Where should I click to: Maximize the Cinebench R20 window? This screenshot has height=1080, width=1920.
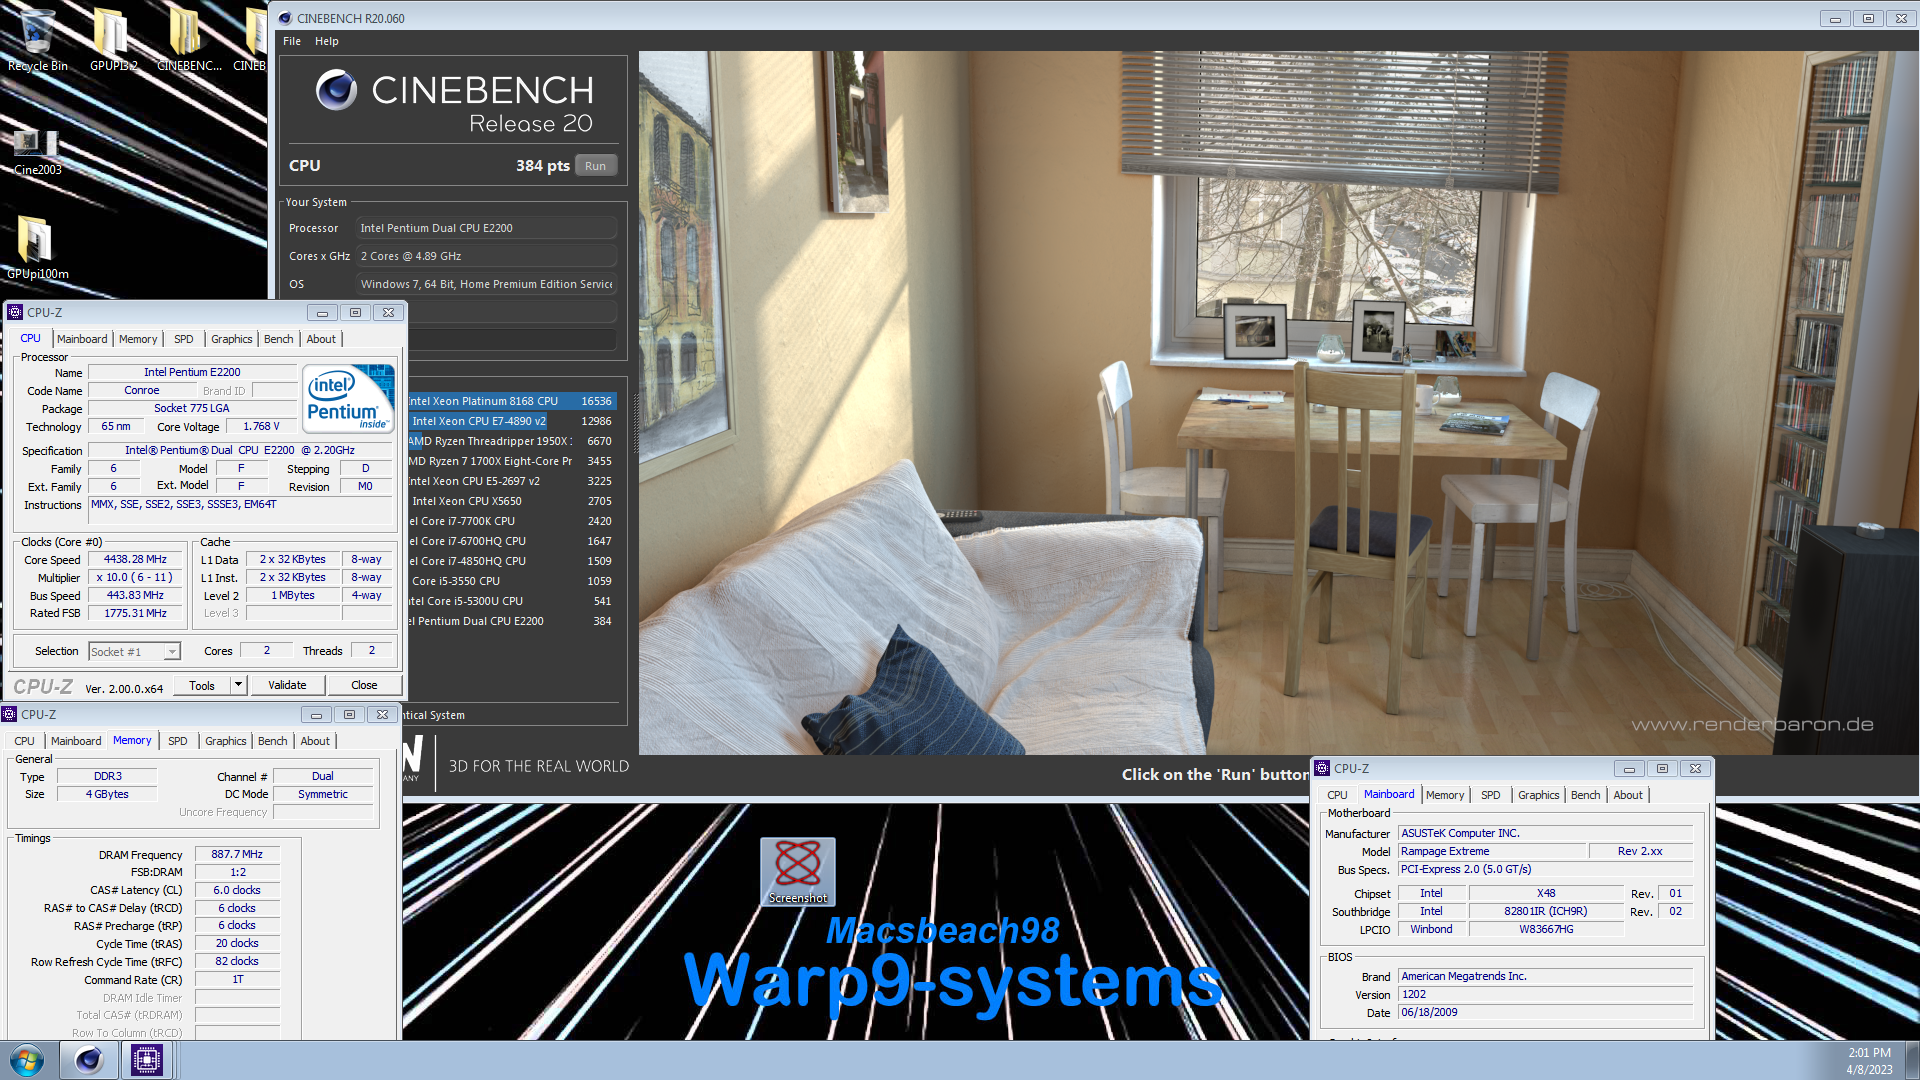point(1868,18)
